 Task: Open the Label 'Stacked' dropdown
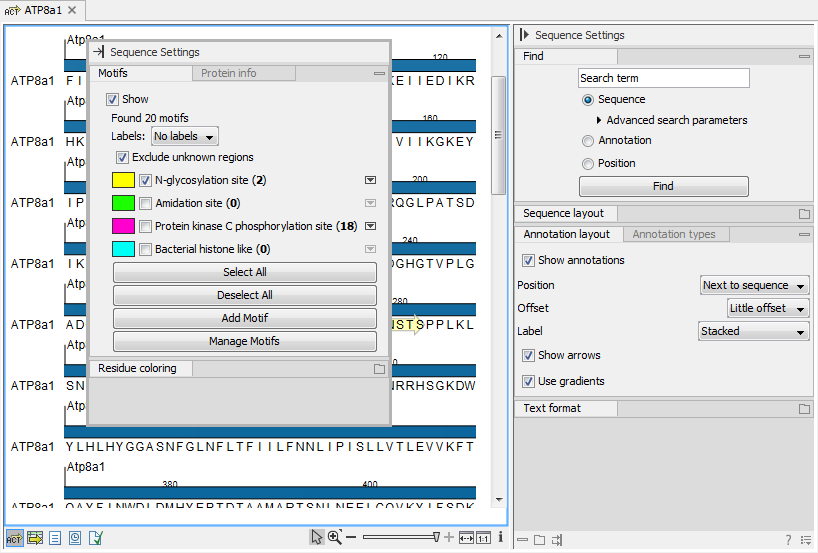(753, 331)
